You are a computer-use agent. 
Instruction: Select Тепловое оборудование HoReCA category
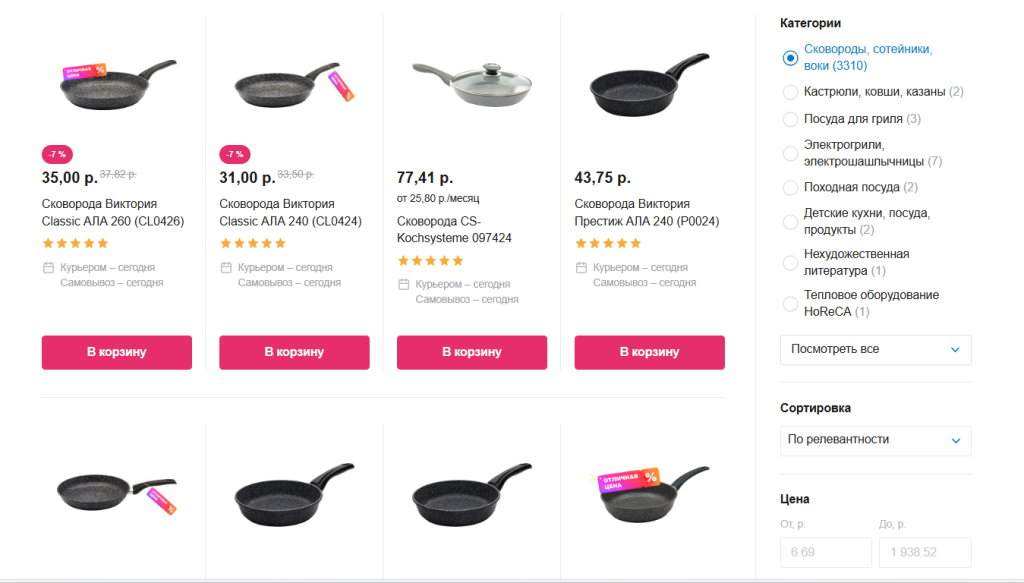coord(790,303)
